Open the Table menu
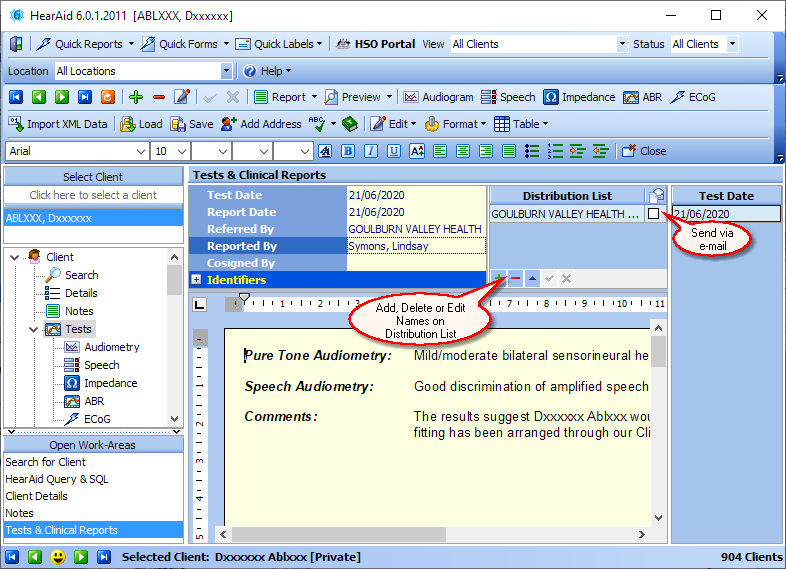This screenshot has width=786, height=569. click(521, 124)
